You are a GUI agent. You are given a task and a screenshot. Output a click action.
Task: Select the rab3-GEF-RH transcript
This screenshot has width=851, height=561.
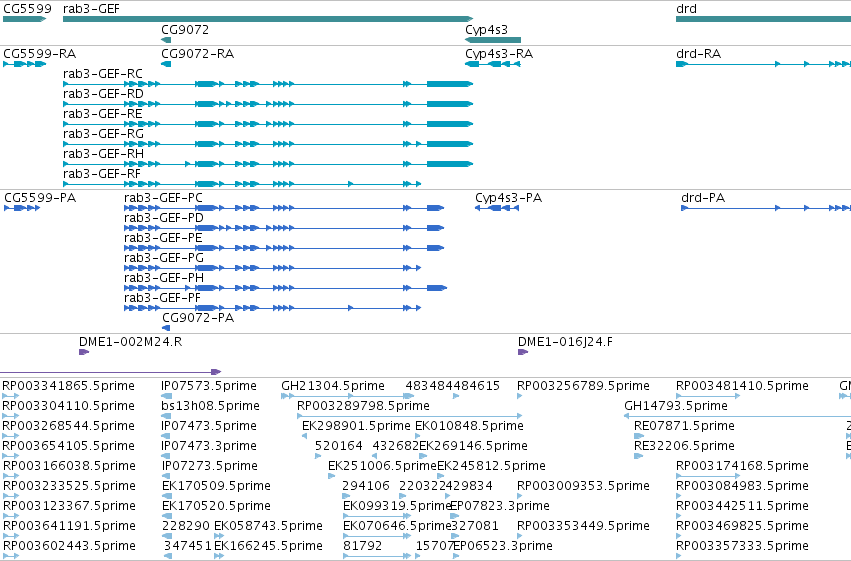point(103,154)
